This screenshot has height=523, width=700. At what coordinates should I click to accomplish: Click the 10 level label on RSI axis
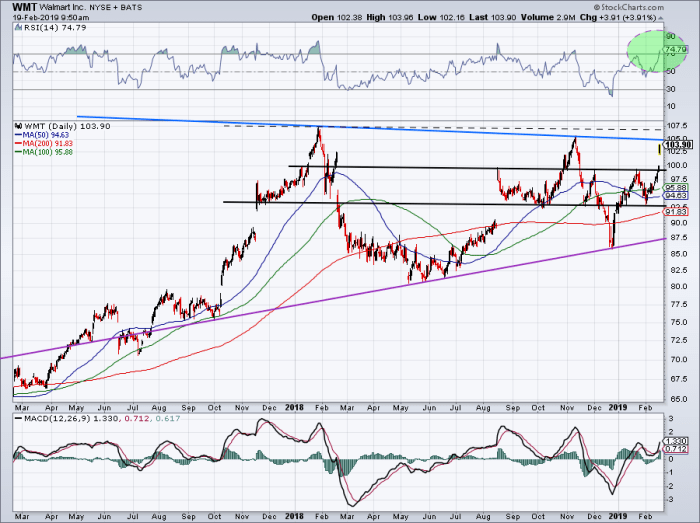click(671, 106)
